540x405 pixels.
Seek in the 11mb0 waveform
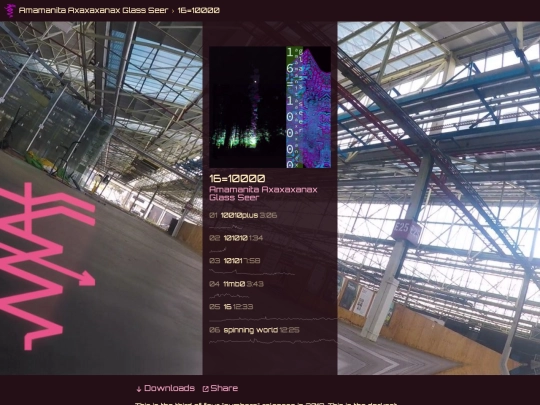tap(229, 295)
